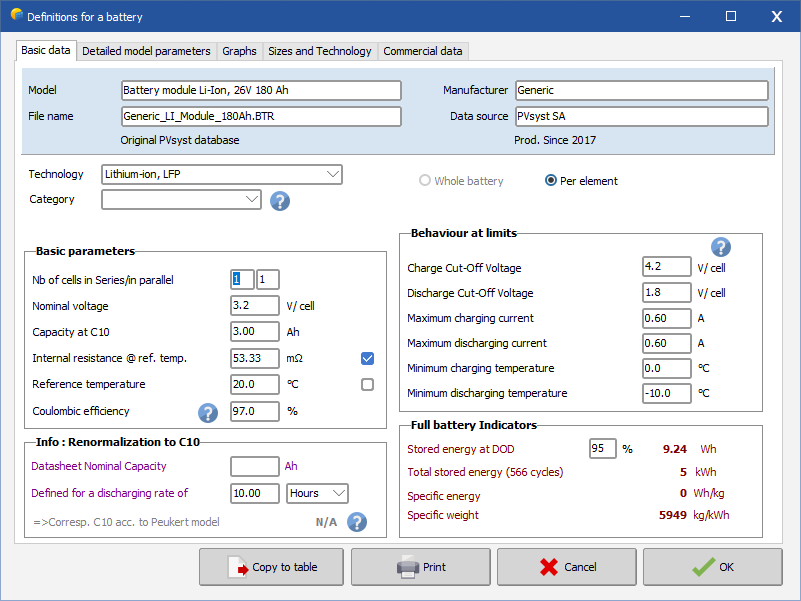The height and width of the screenshot is (601, 801).
Task: Edit the Minimum discharging temperature field
Action: 667,393
